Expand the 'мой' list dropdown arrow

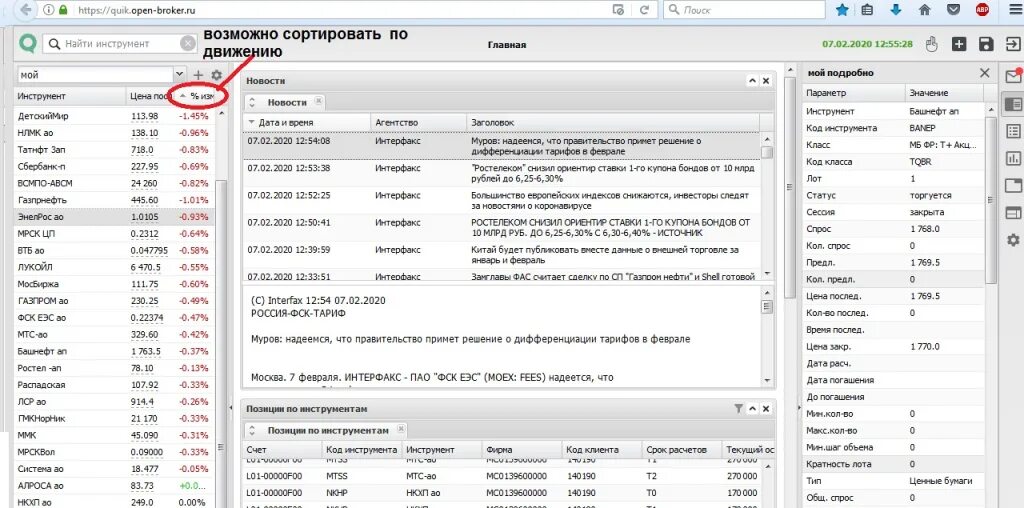(x=180, y=75)
